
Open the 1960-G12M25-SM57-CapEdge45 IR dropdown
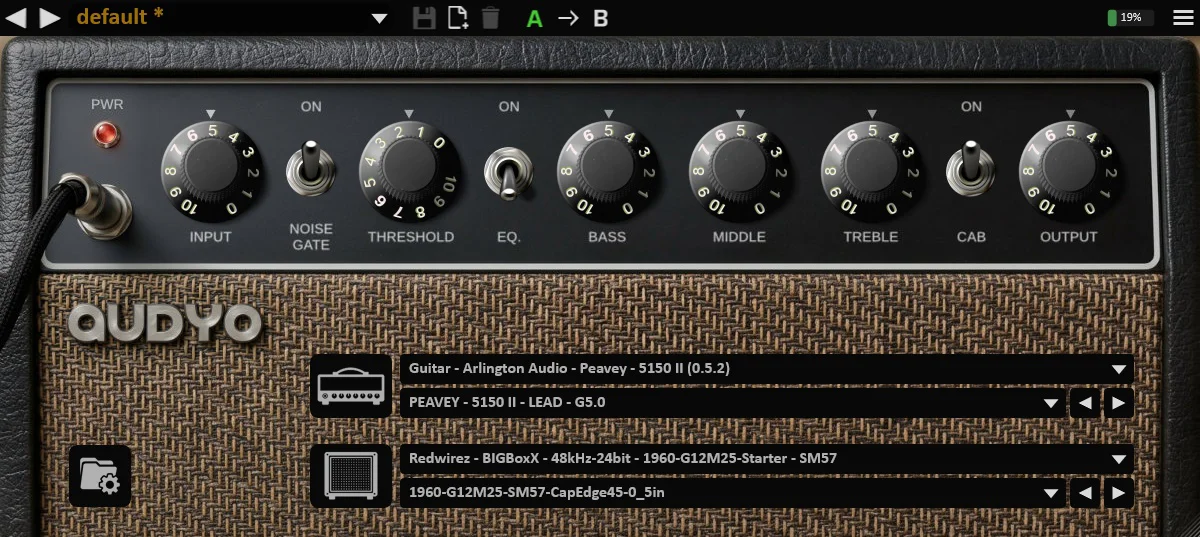(732, 493)
